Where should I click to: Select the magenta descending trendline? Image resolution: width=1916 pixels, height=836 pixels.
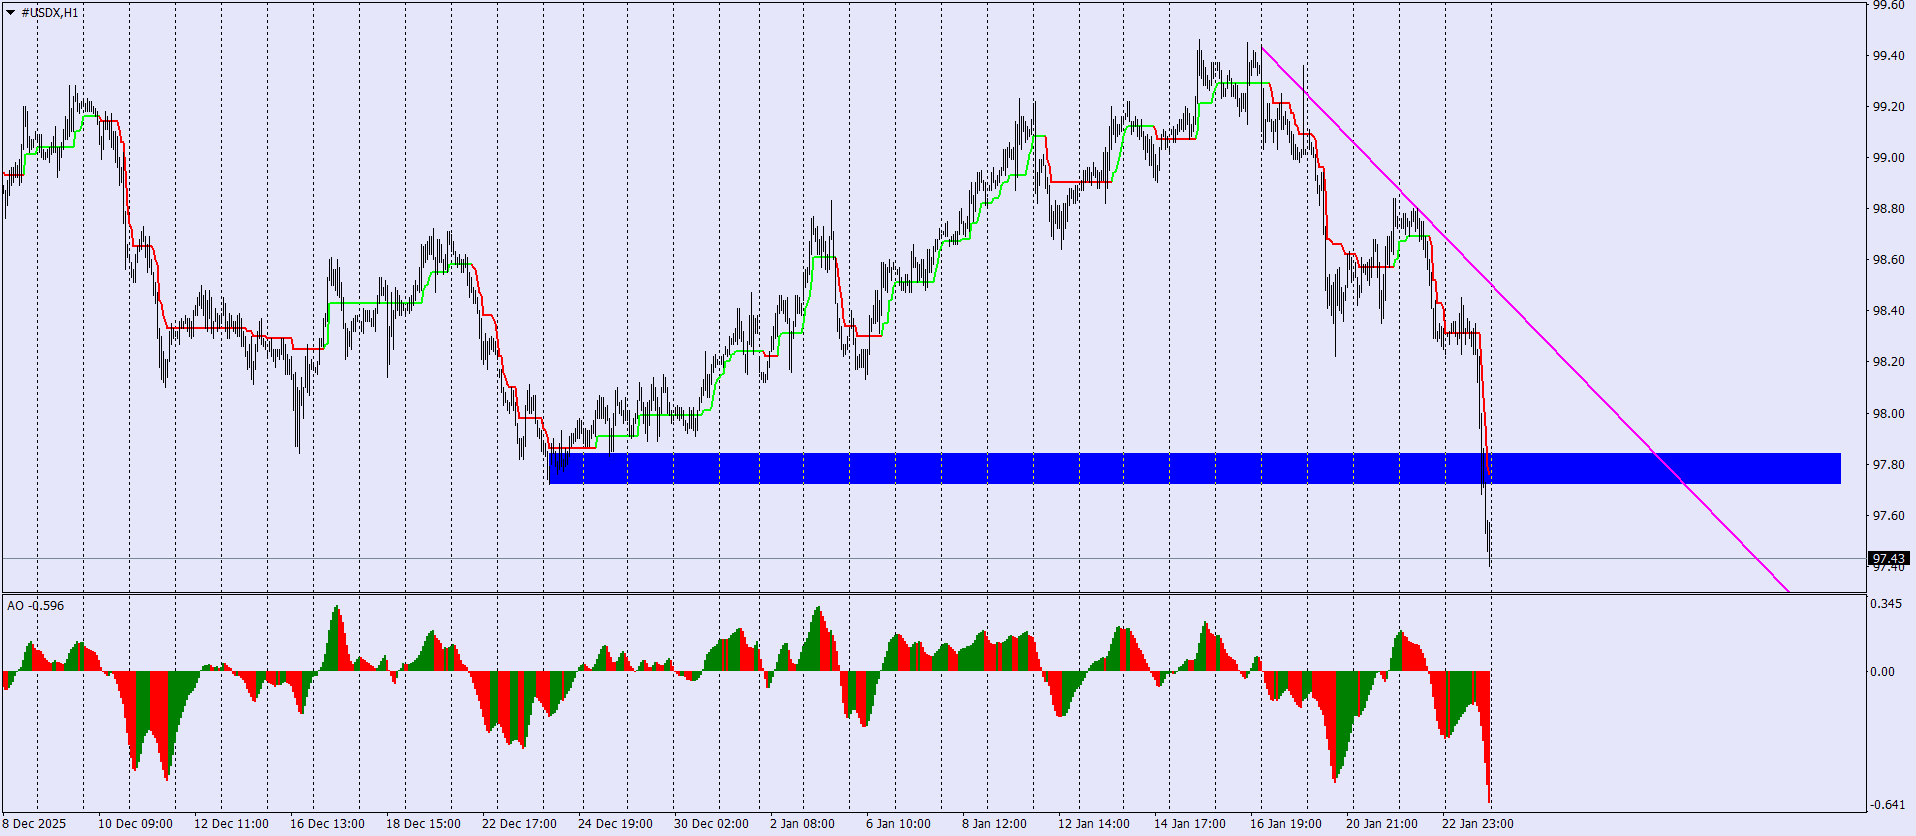1524,319
